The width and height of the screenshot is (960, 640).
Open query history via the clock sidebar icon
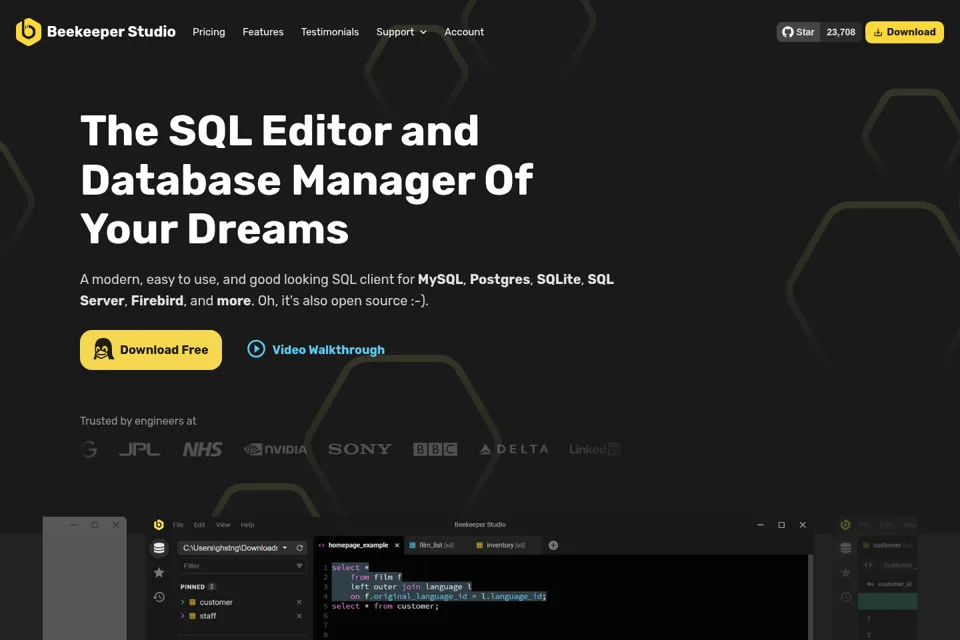[159, 597]
